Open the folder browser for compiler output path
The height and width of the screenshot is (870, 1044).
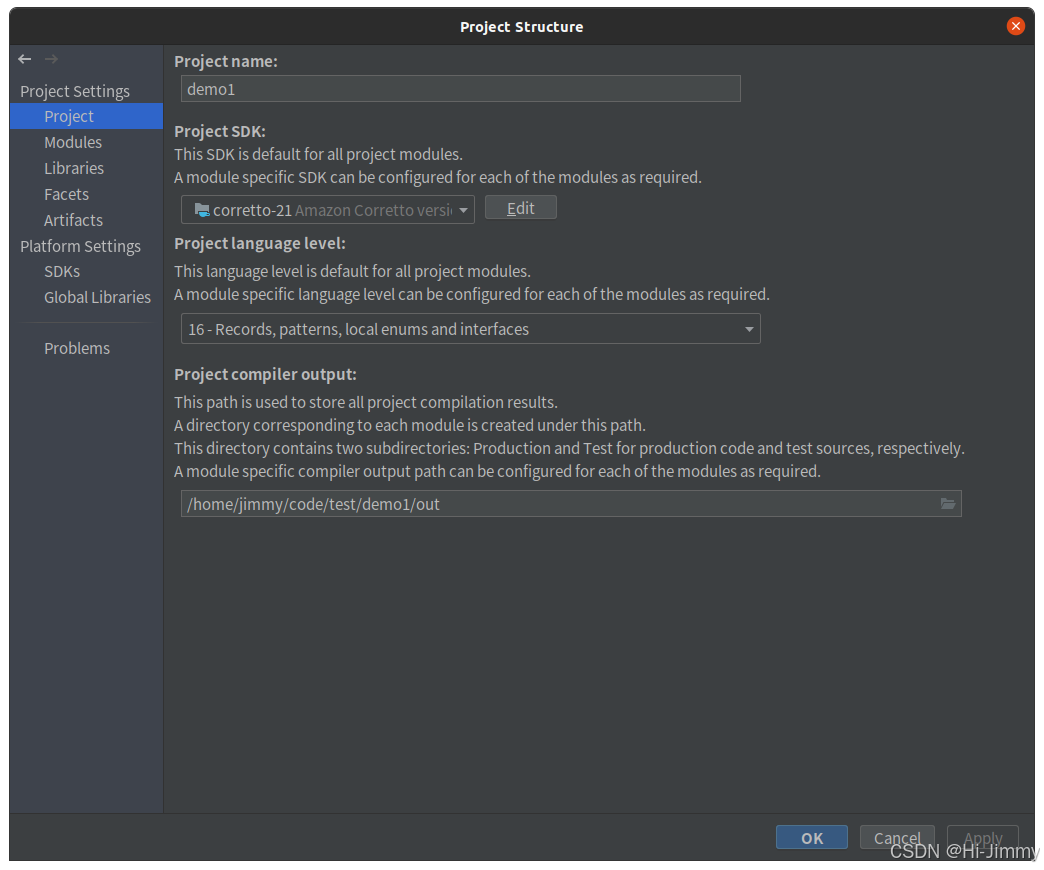pyautogui.click(x=947, y=504)
